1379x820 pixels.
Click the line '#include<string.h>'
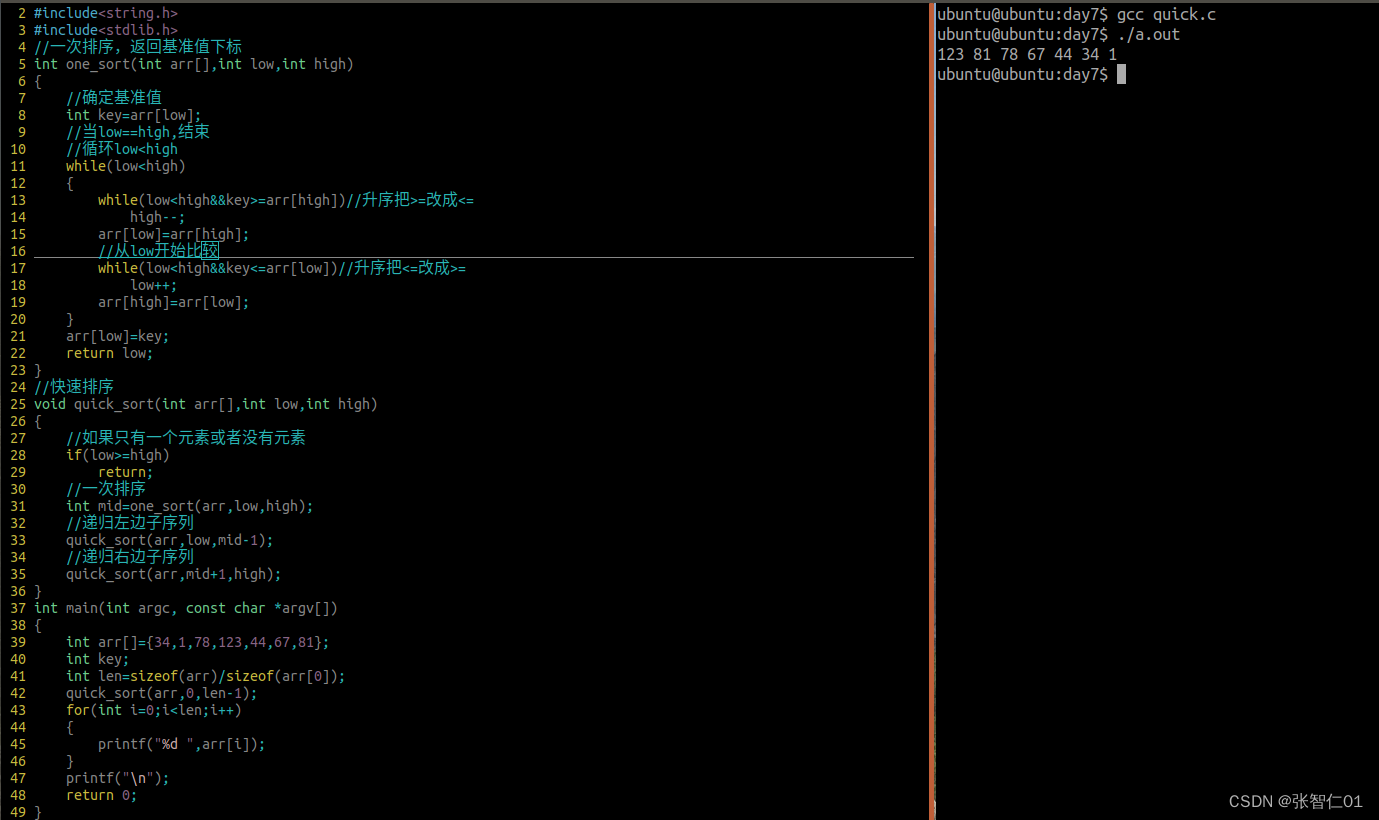pyautogui.click(x=106, y=13)
